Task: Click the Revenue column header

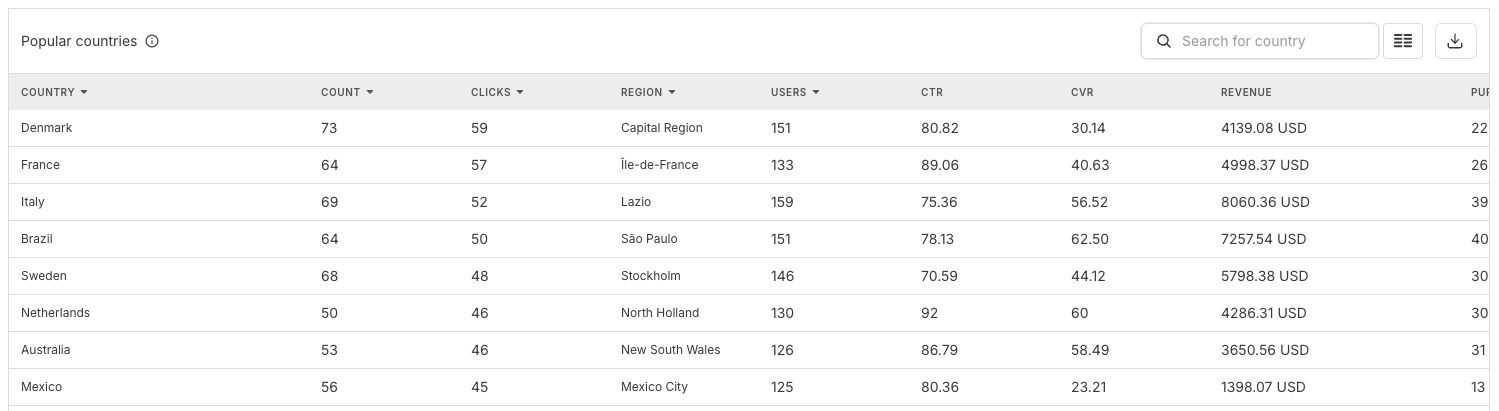Action: pos(1246,92)
